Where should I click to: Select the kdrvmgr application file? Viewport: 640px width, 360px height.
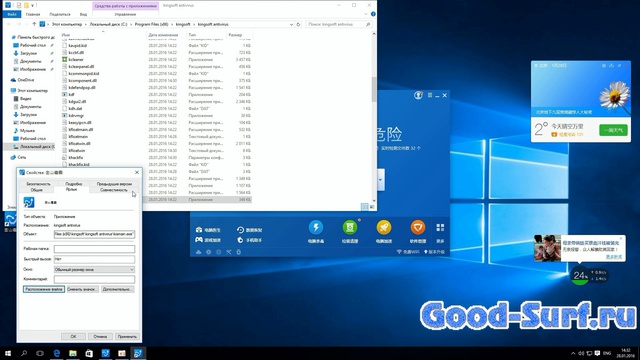pos(76,116)
